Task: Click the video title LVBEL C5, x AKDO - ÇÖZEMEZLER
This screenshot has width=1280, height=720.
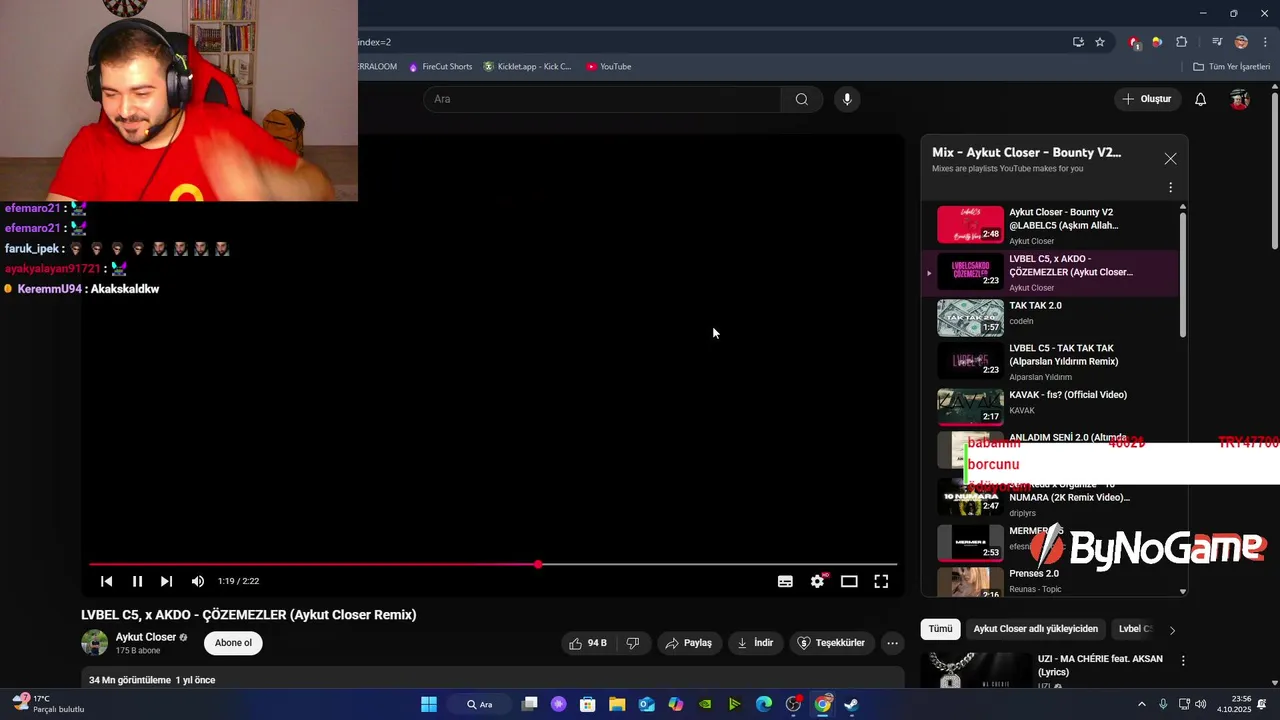Action: tap(249, 615)
